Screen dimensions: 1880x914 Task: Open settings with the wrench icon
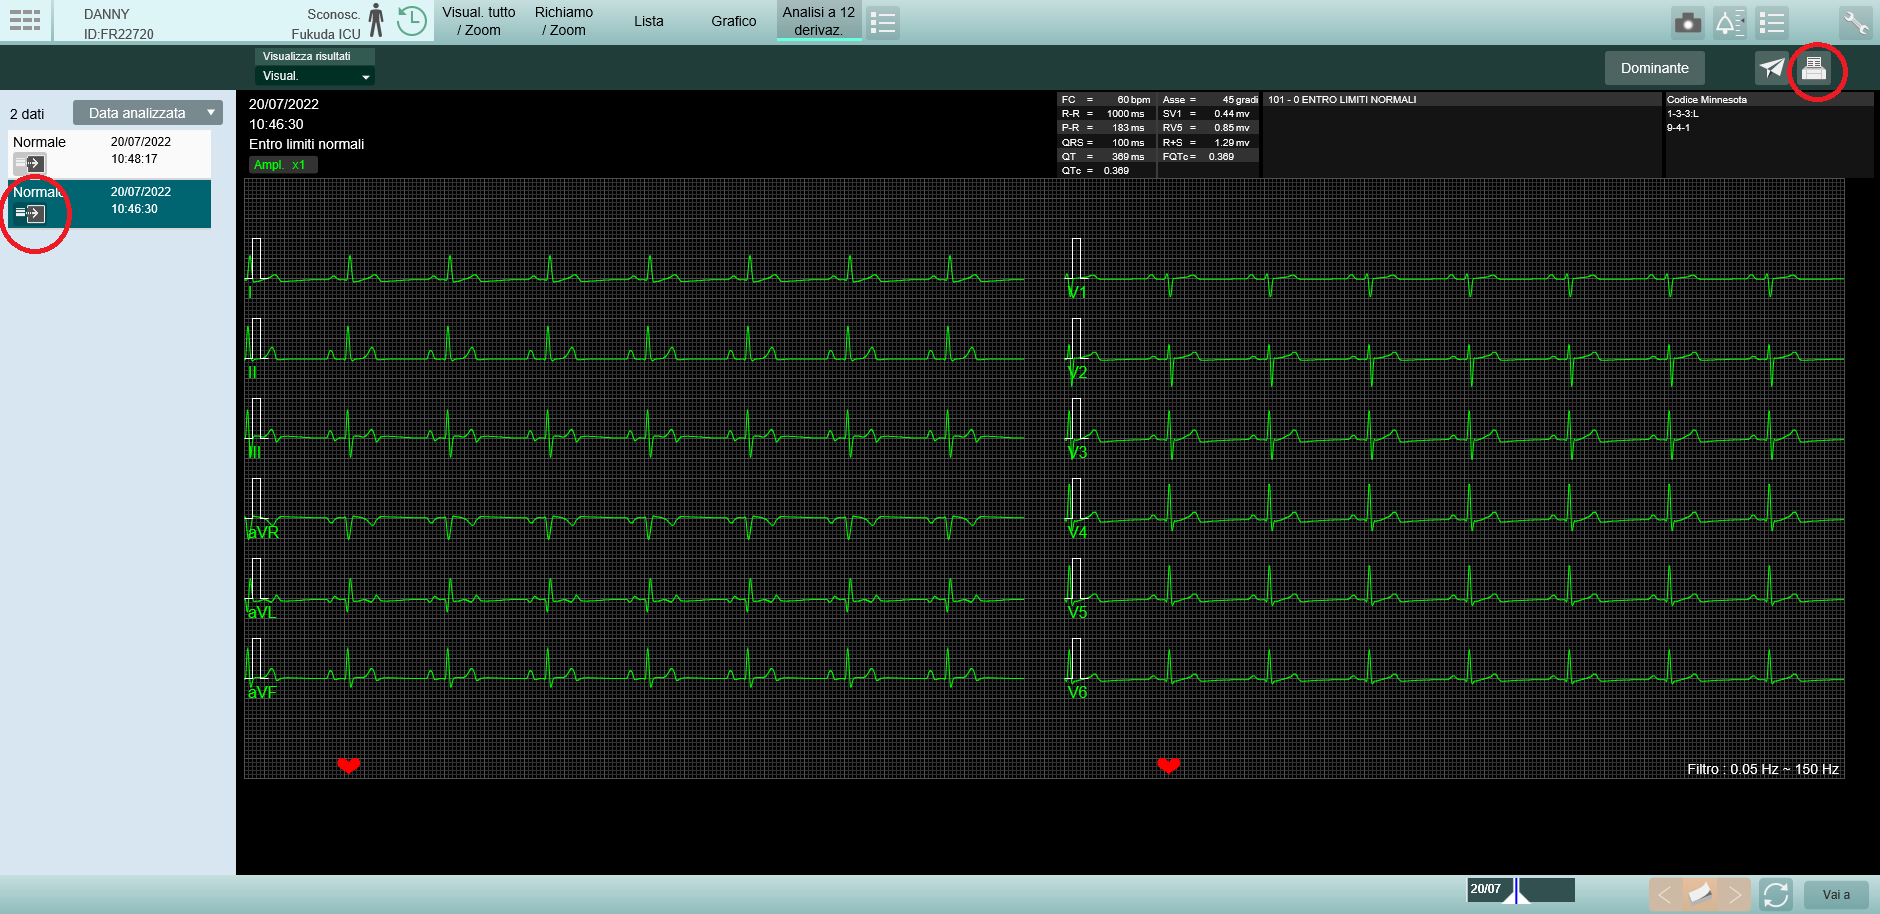(x=1855, y=22)
